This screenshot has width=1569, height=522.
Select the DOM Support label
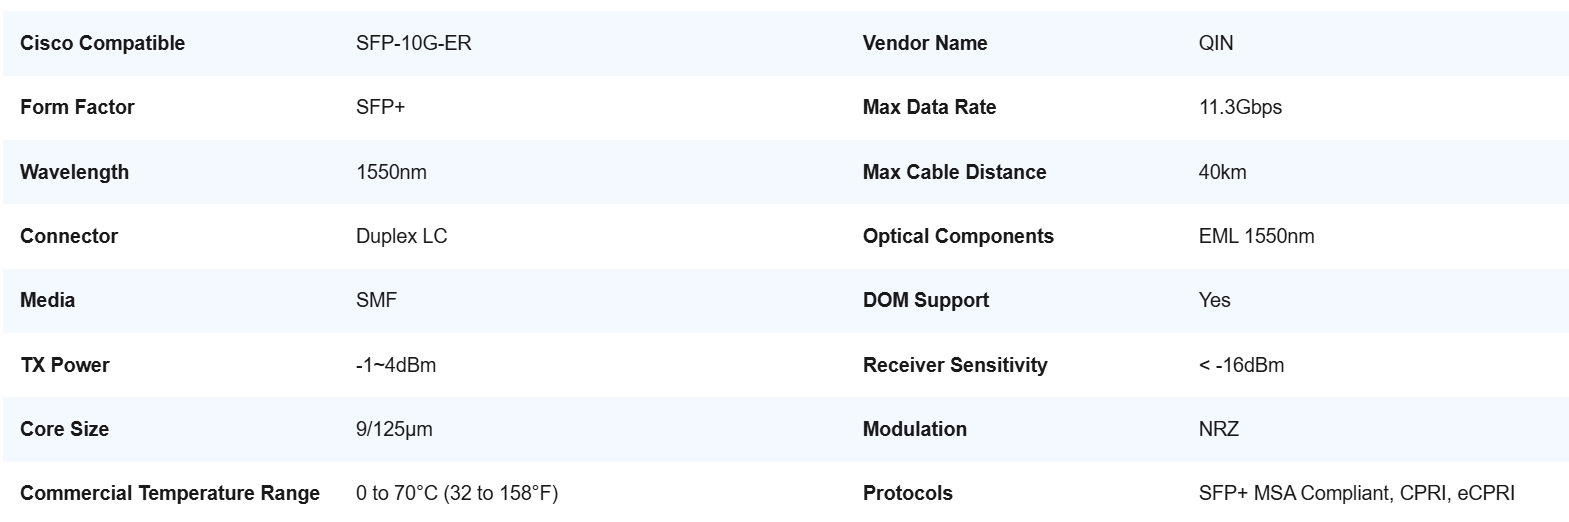925,300
